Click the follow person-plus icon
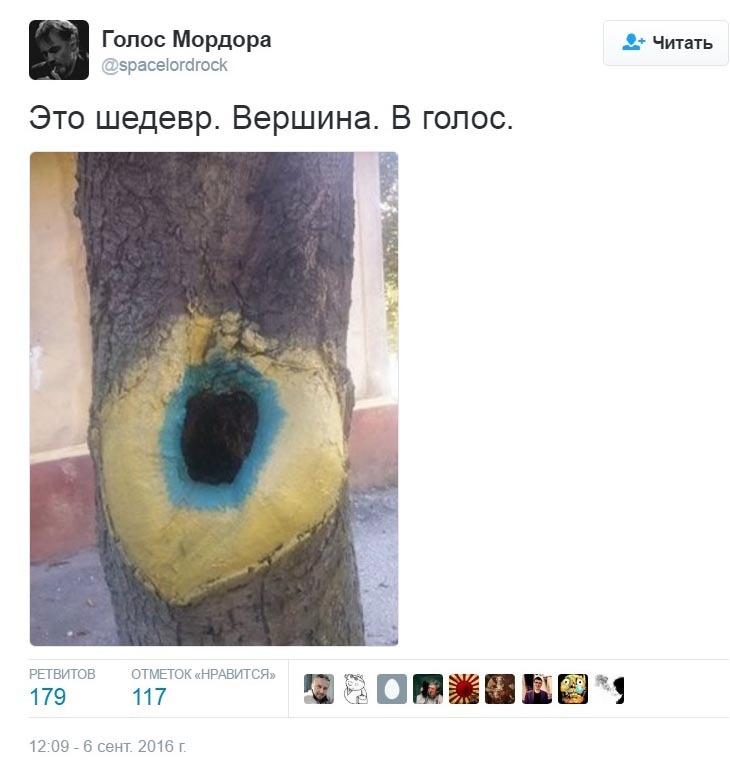This screenshot has height=768, width=730. [x=633, y=42]
